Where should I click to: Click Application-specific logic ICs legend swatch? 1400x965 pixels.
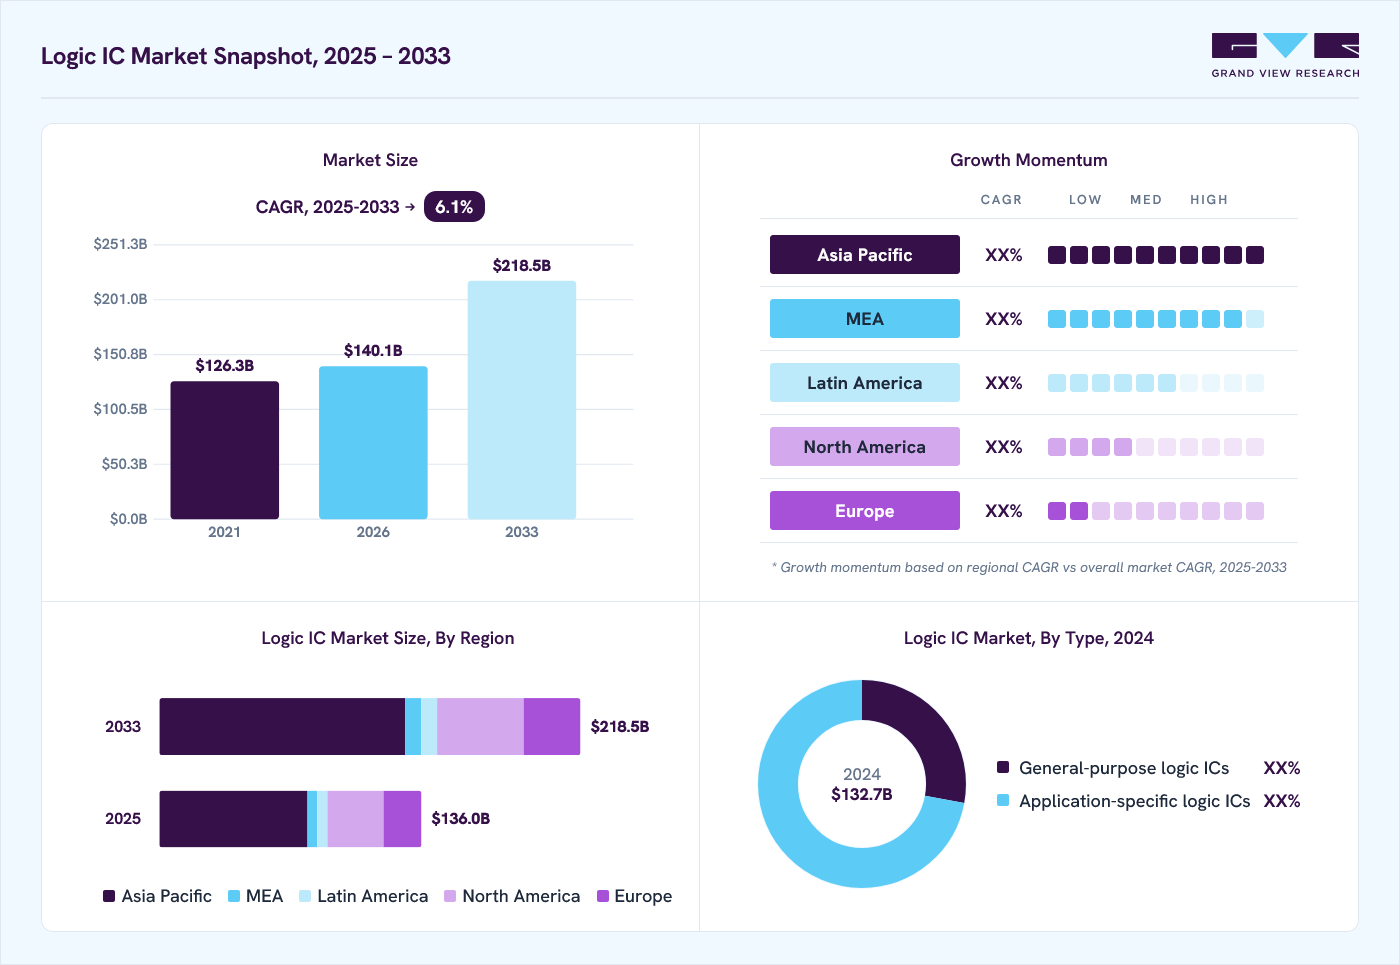click(x=1003, y=800)
